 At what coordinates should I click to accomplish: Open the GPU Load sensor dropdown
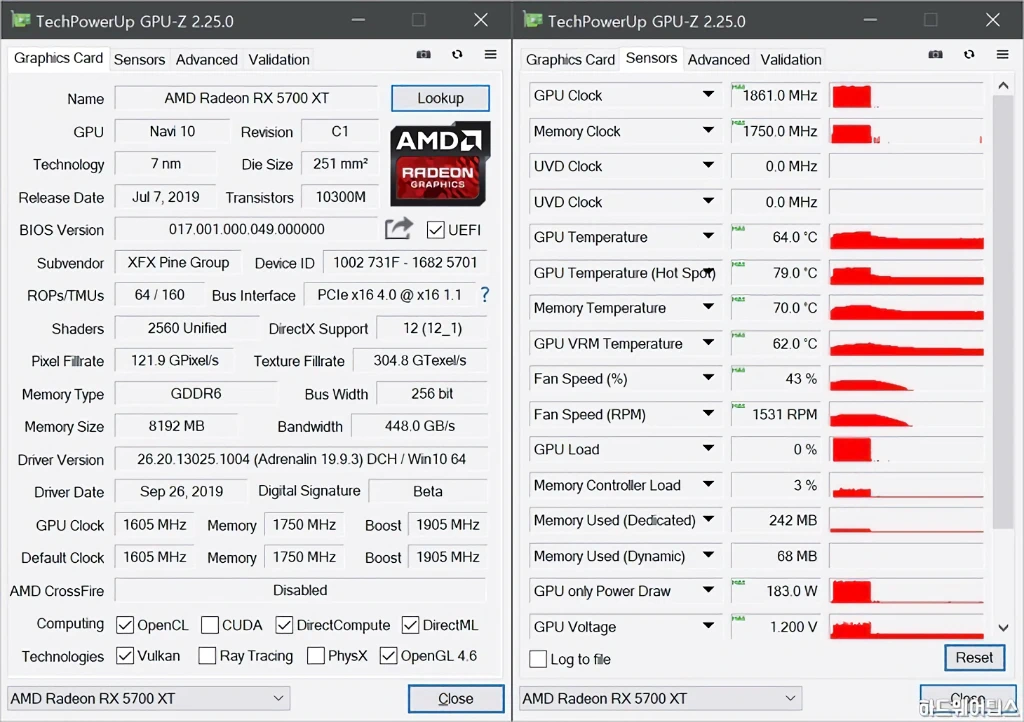point(708,448)
